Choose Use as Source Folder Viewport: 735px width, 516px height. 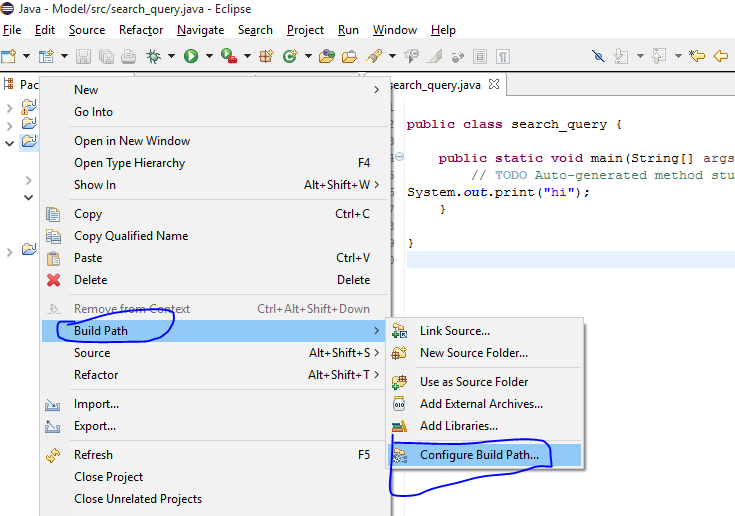(x=485, y=381)
